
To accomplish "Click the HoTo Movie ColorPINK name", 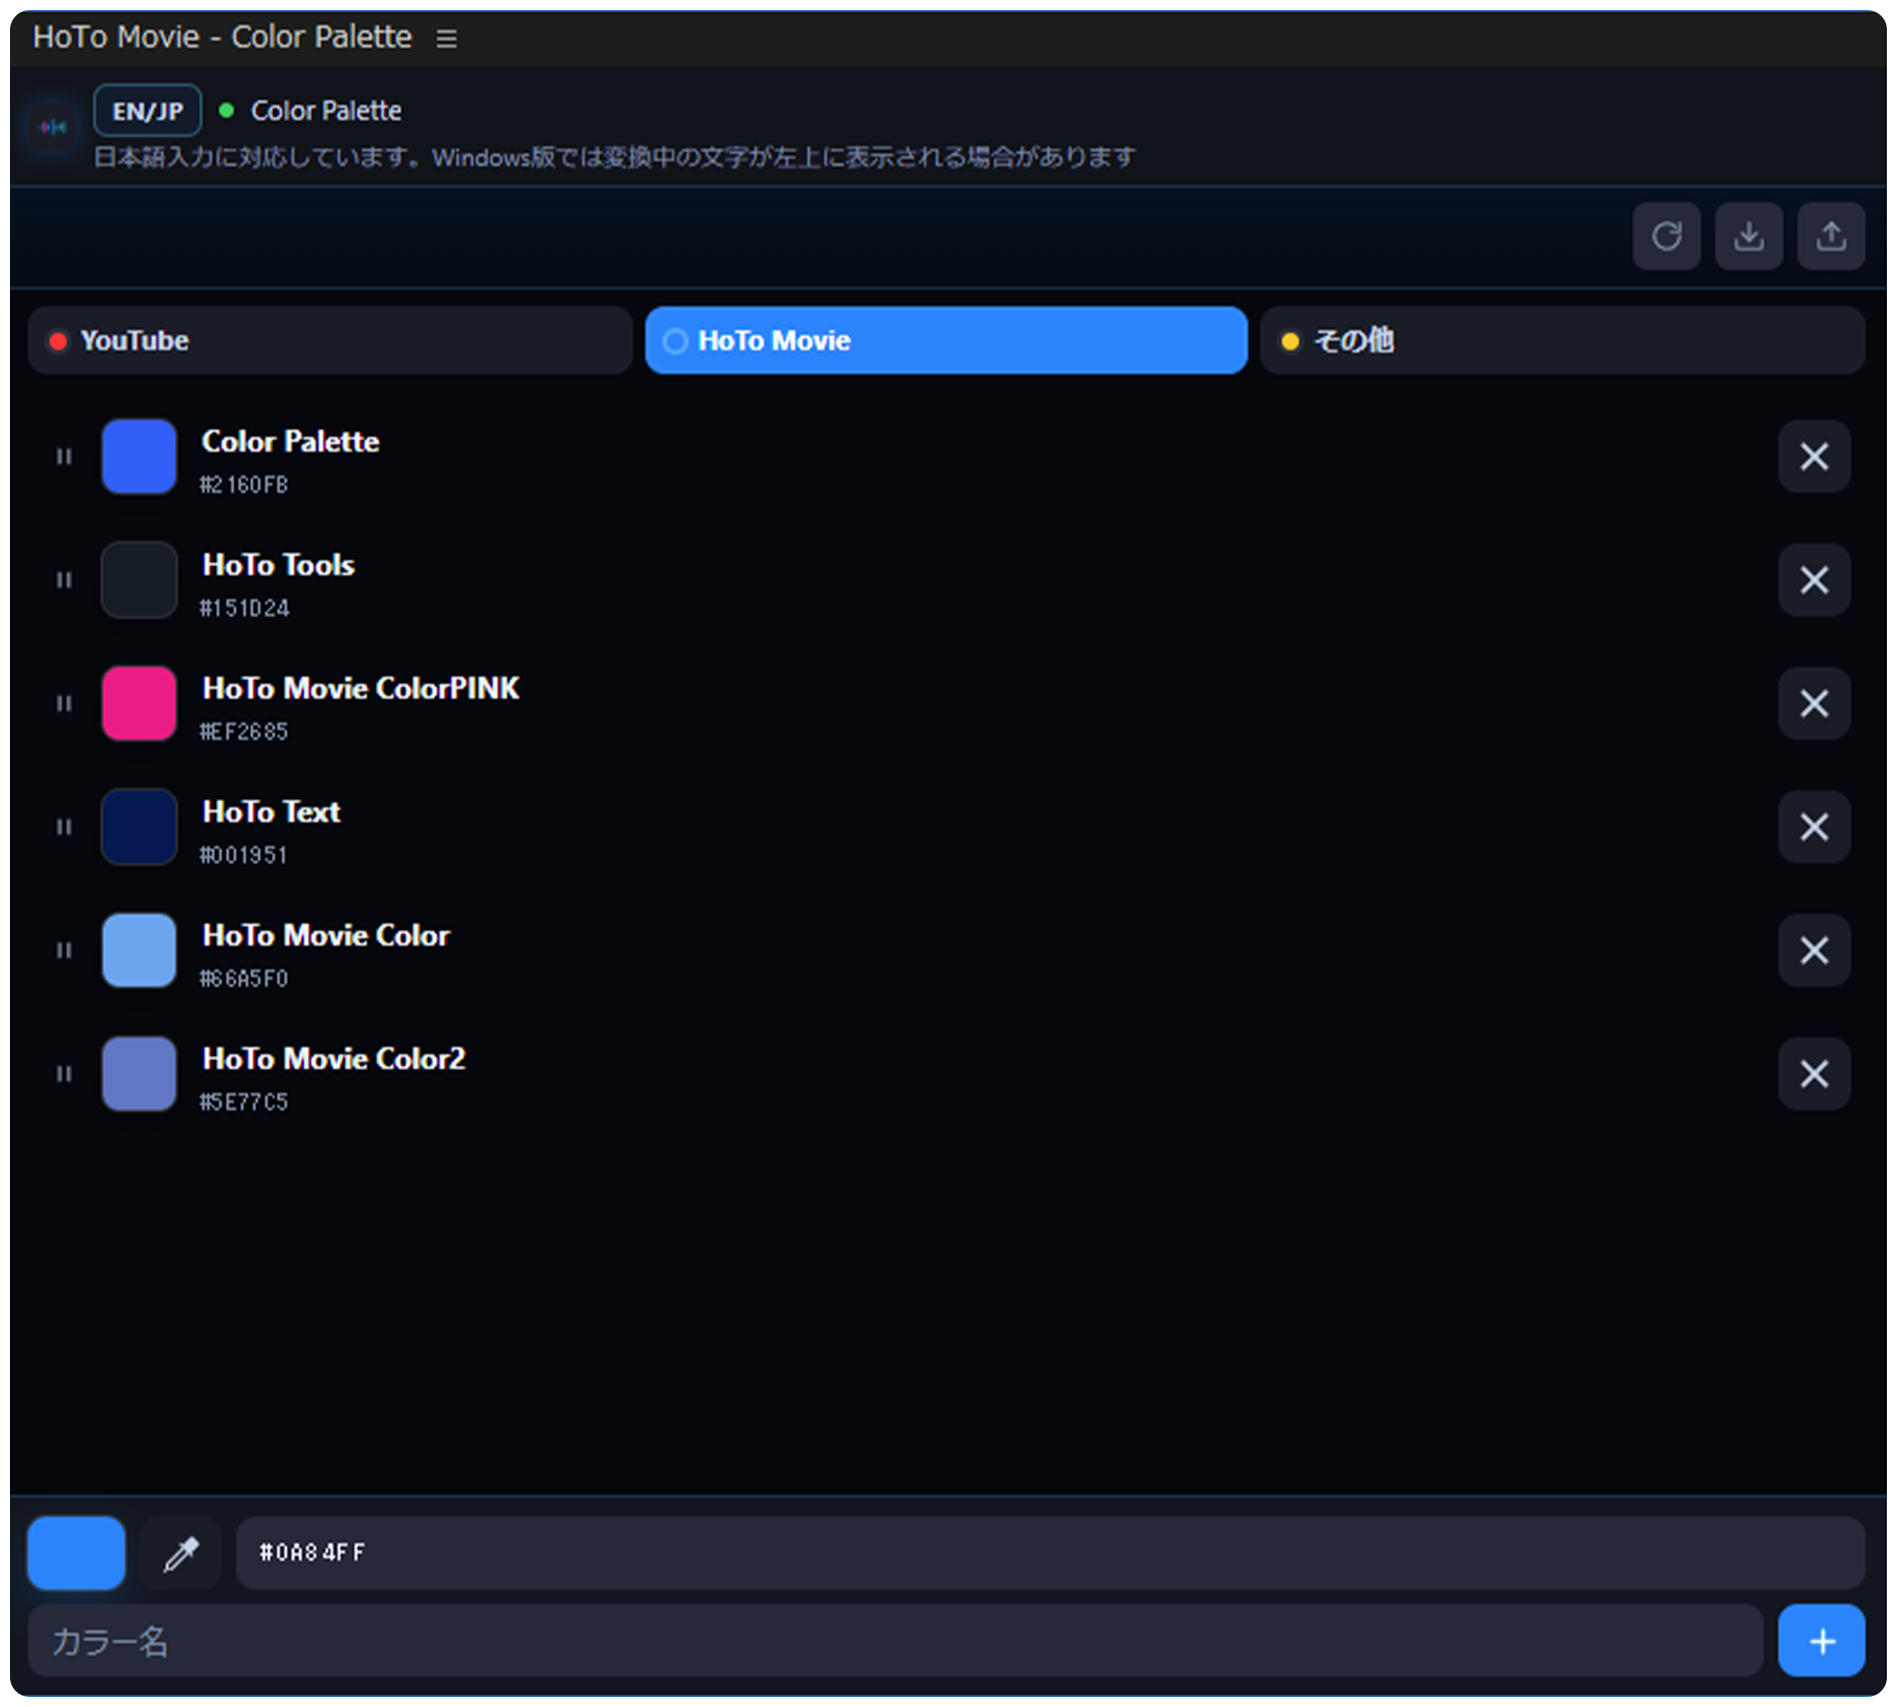I will (x=360, y=689).
